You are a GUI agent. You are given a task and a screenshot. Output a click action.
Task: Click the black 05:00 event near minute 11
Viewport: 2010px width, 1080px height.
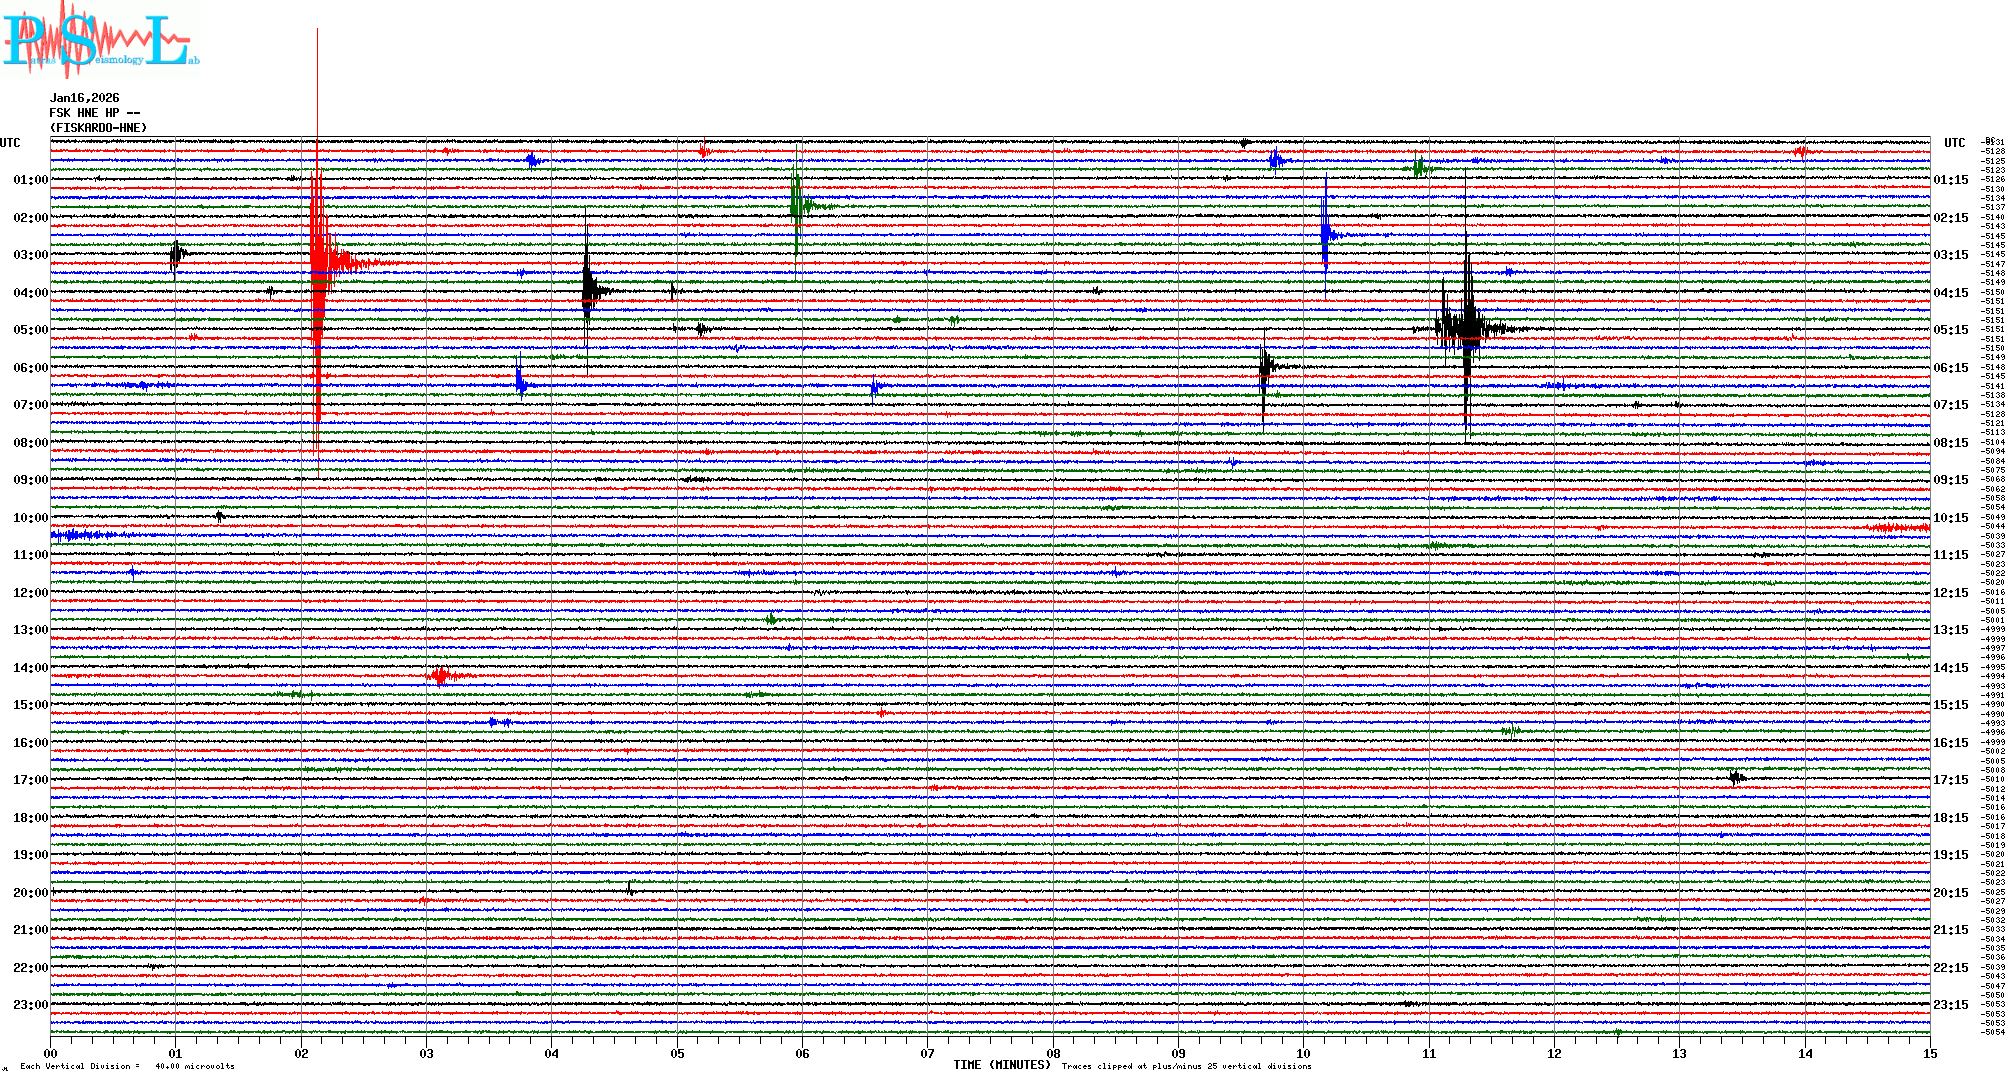pyautogui.click(x=1467, y=328)
